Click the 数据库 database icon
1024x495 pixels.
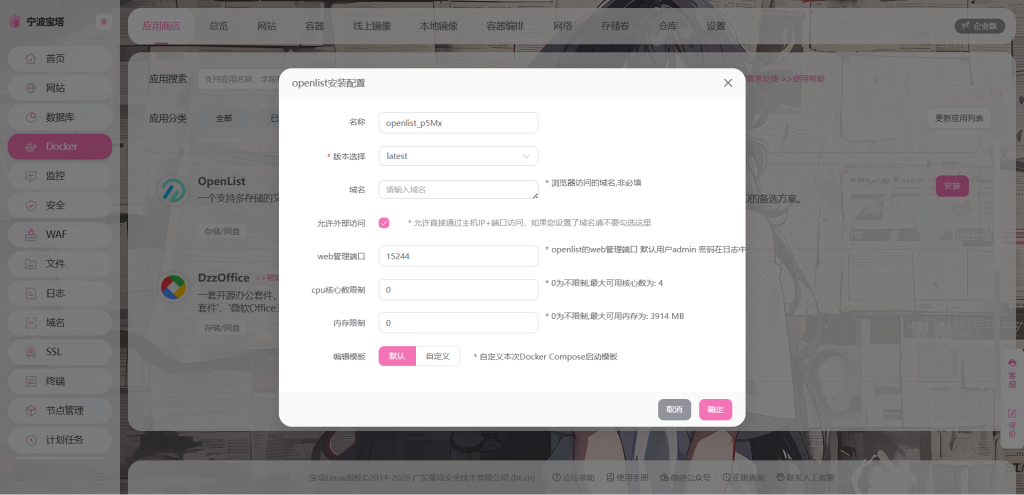pyautogui.click(x=30, y=118)
